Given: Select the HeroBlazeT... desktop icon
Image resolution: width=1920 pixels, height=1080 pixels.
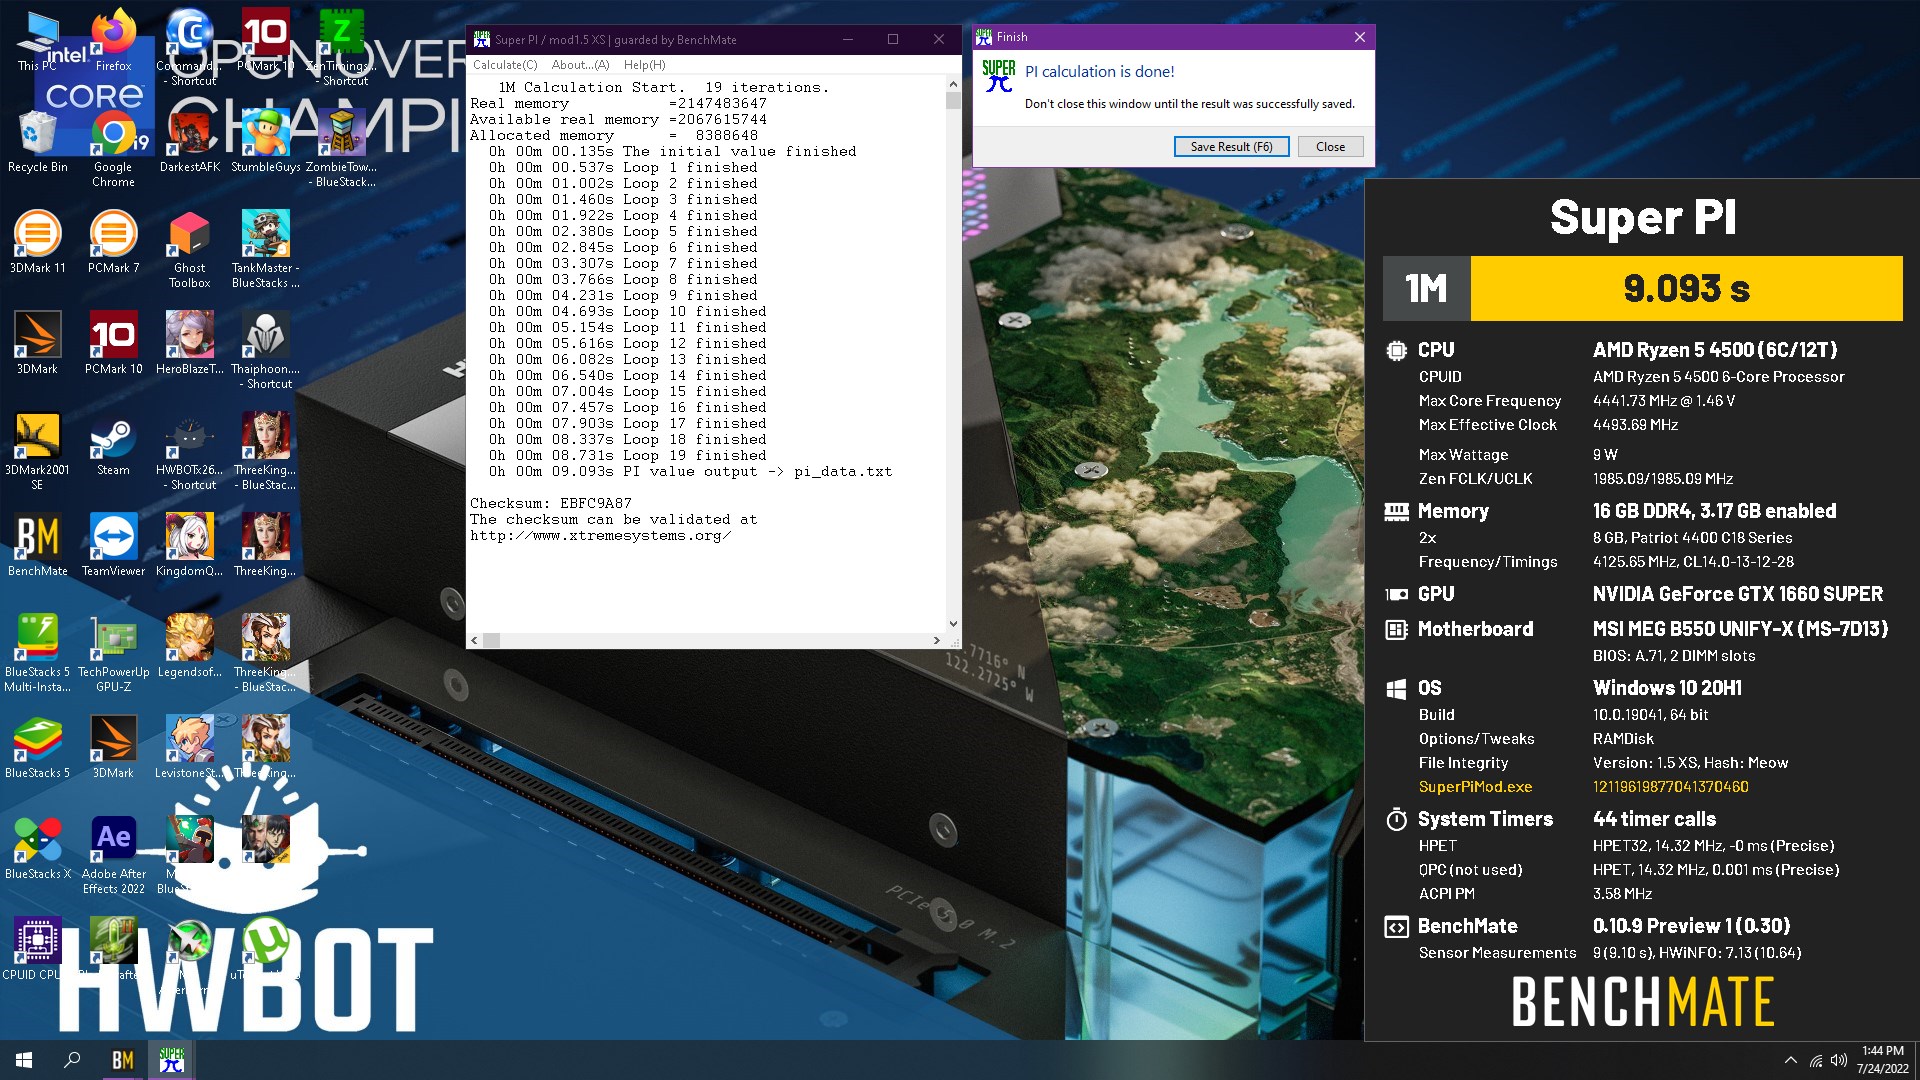Looking at the screenshot, I should pos(189,343).
